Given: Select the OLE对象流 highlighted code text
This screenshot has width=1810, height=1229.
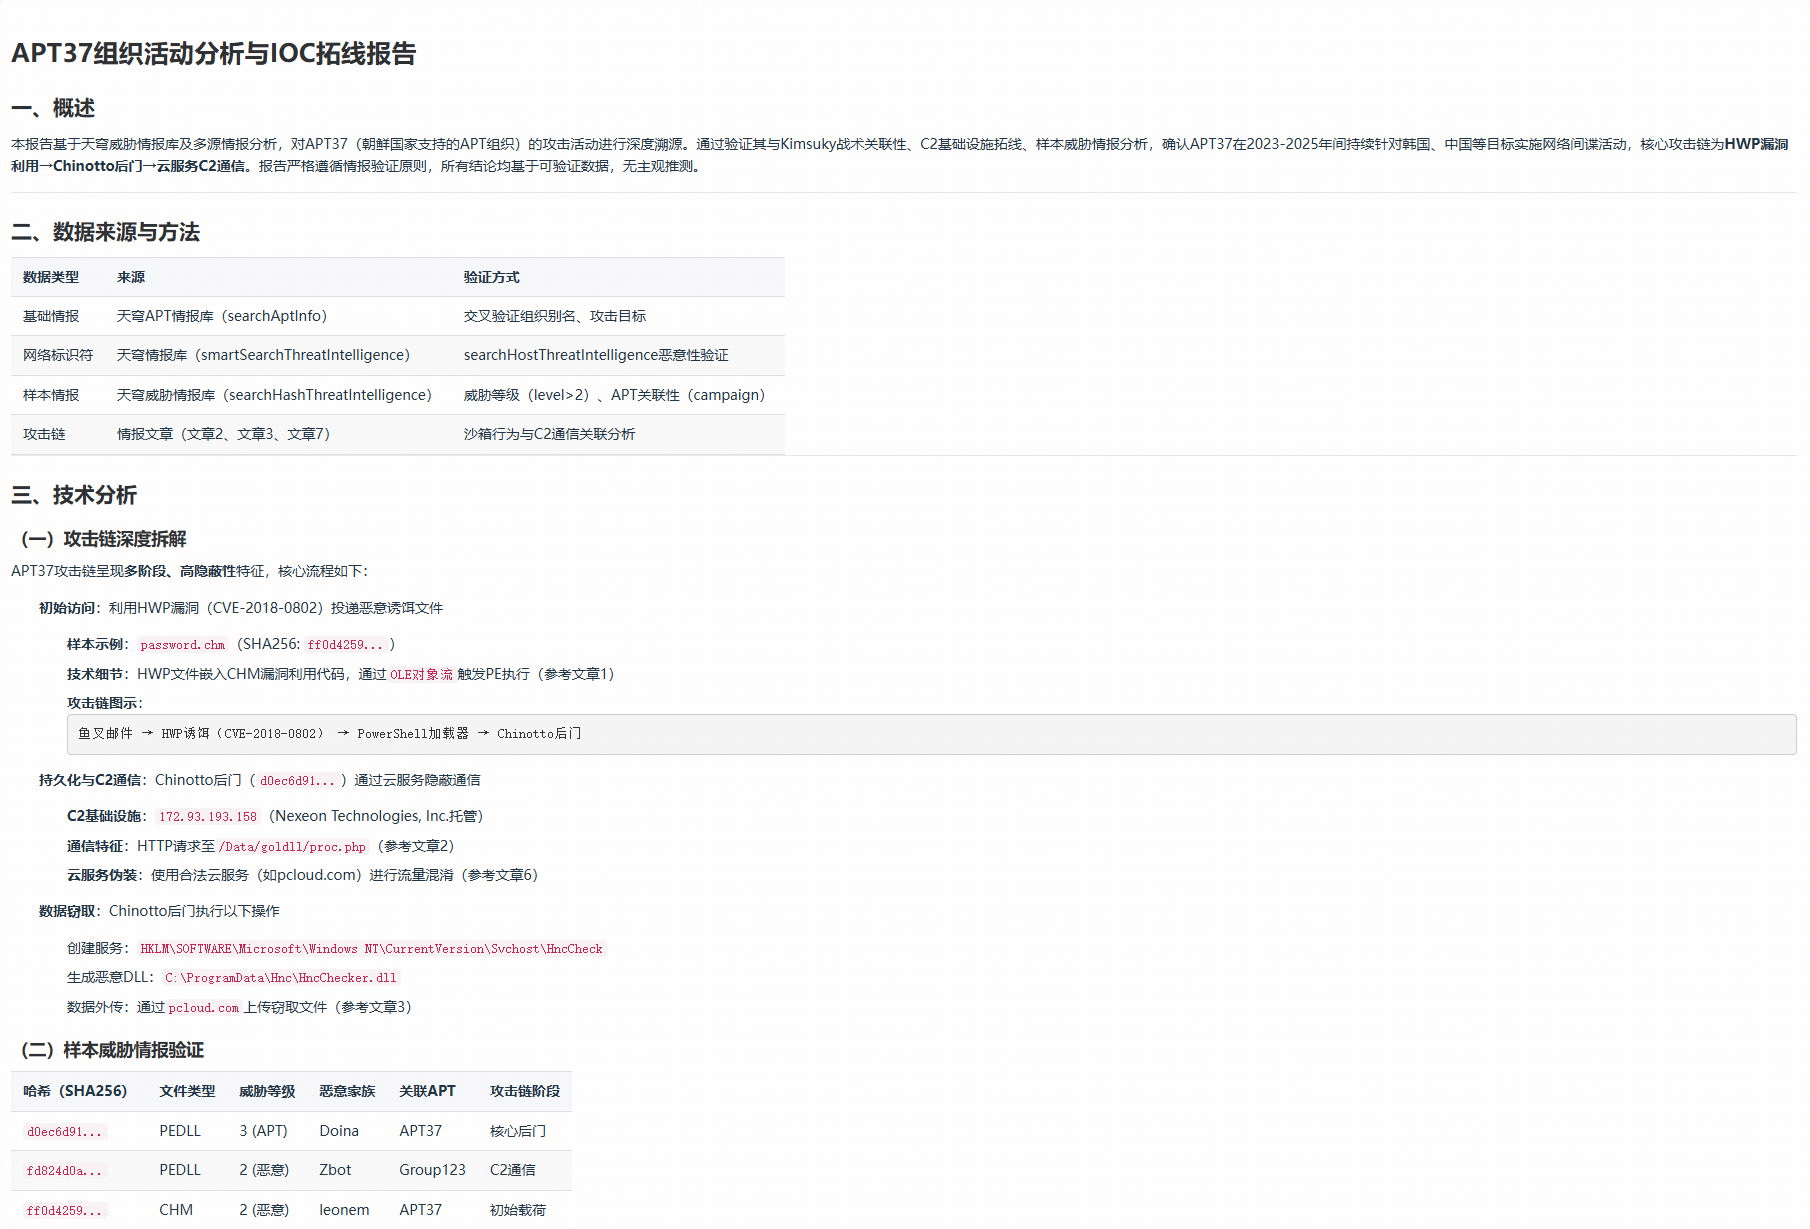Looking at the screenshot, I should 419,674.
